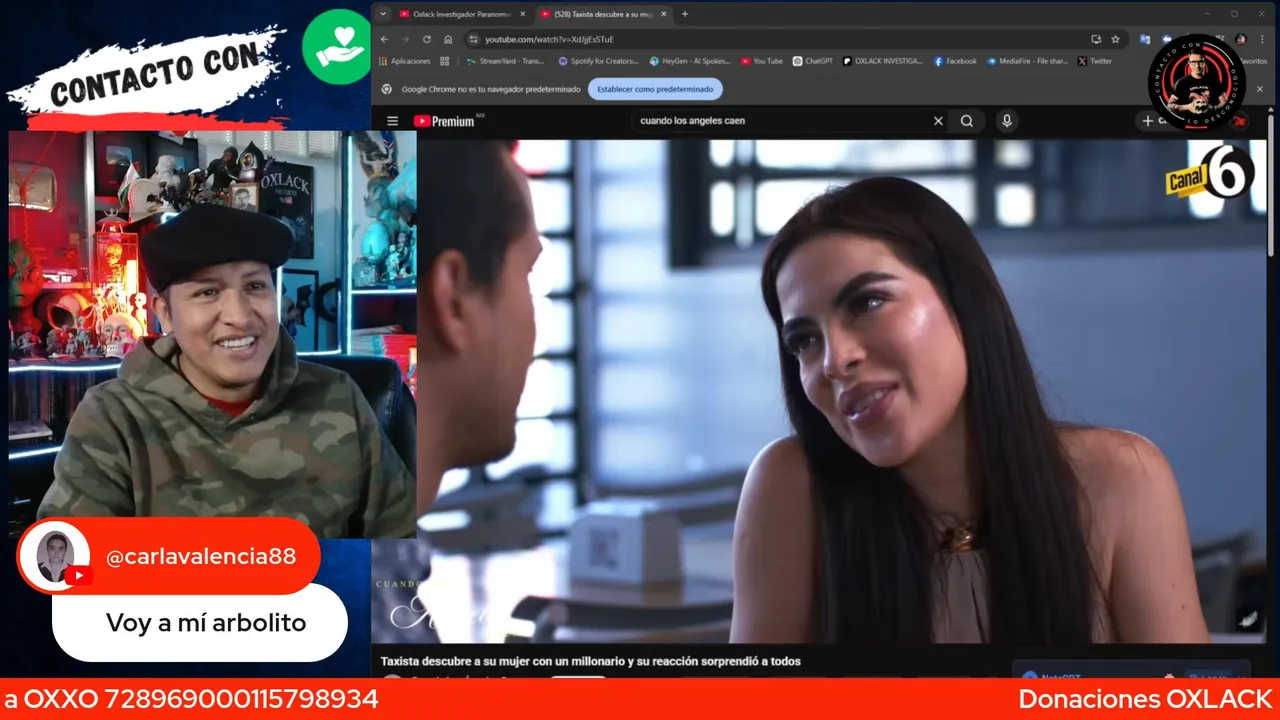Click the Chrome home button

point(448,39)
